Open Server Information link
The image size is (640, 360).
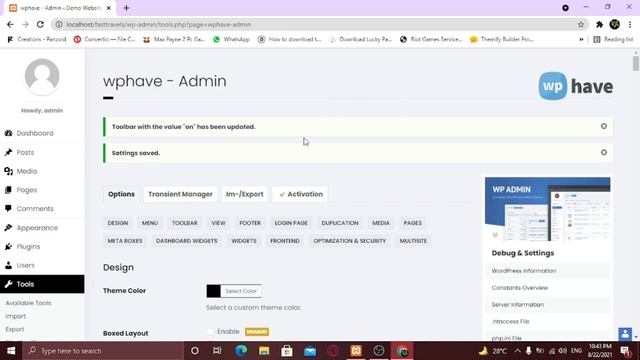(x=518, y=304)
